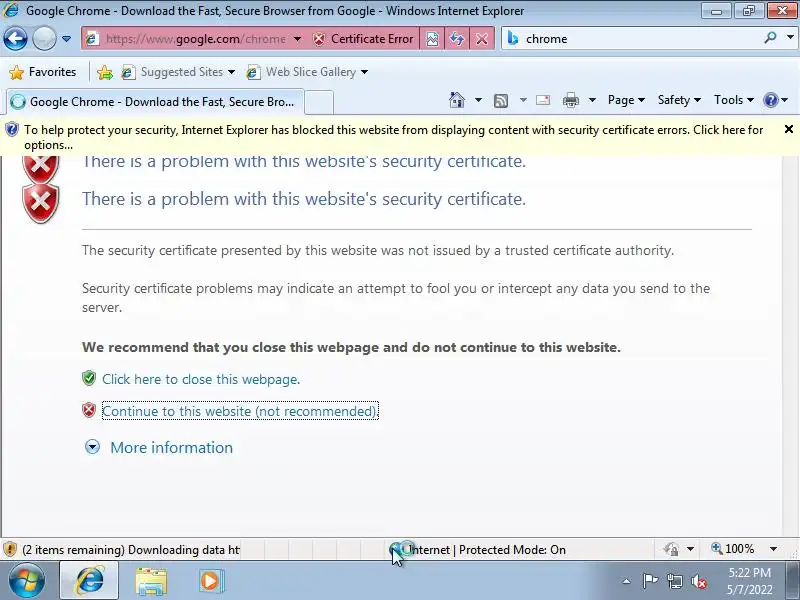Restore down the Internet Explorer window
Viewport: 800px width, 600px height.
tap(748, 10)
